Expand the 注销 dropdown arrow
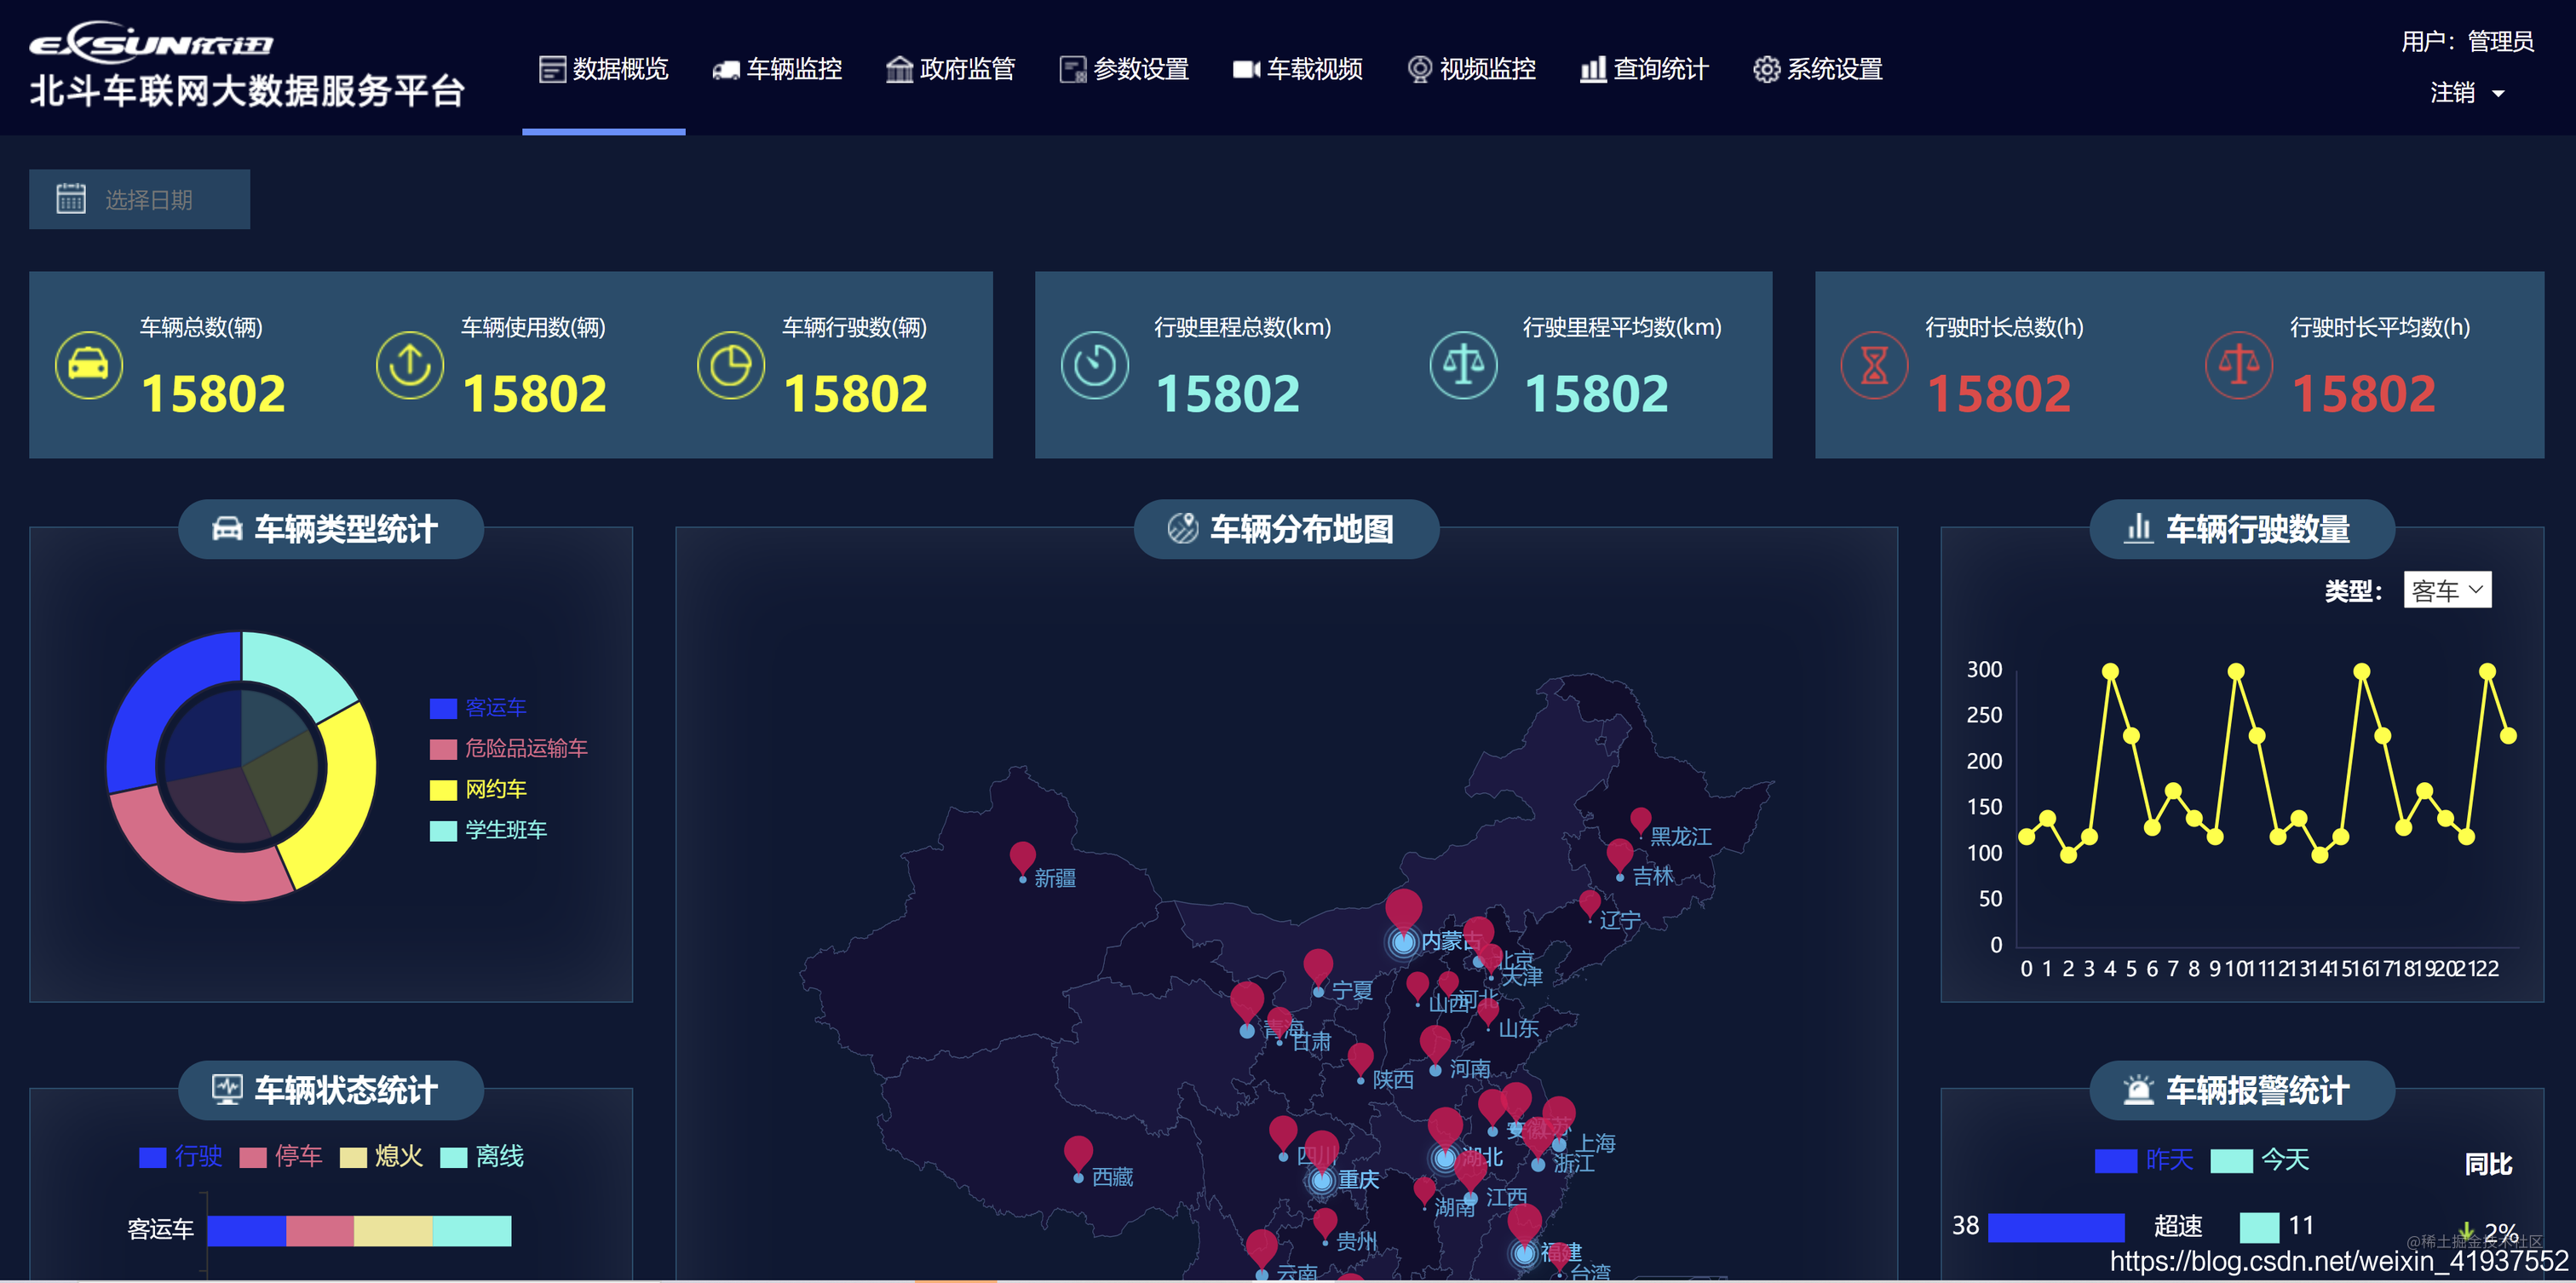 [2501, 92]
